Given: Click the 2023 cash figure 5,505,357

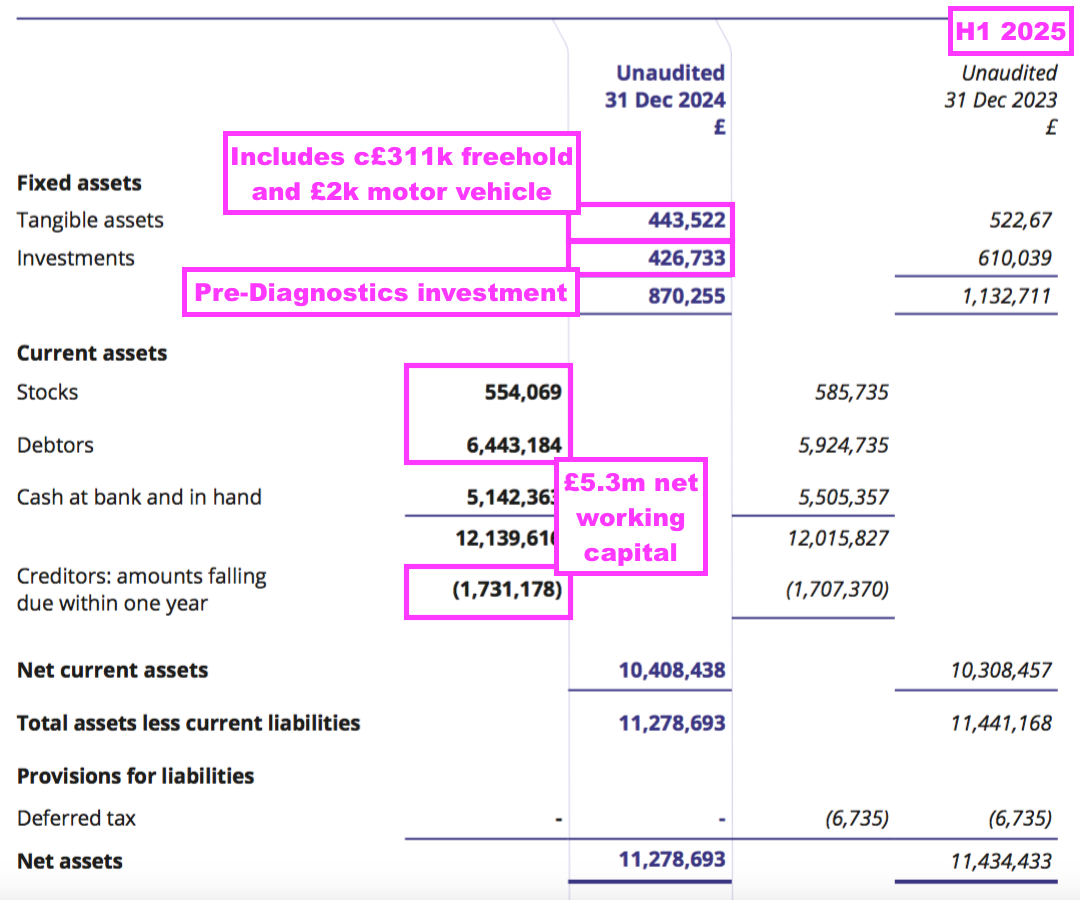Looking at the screenshot, I should (x=843, y=497).
